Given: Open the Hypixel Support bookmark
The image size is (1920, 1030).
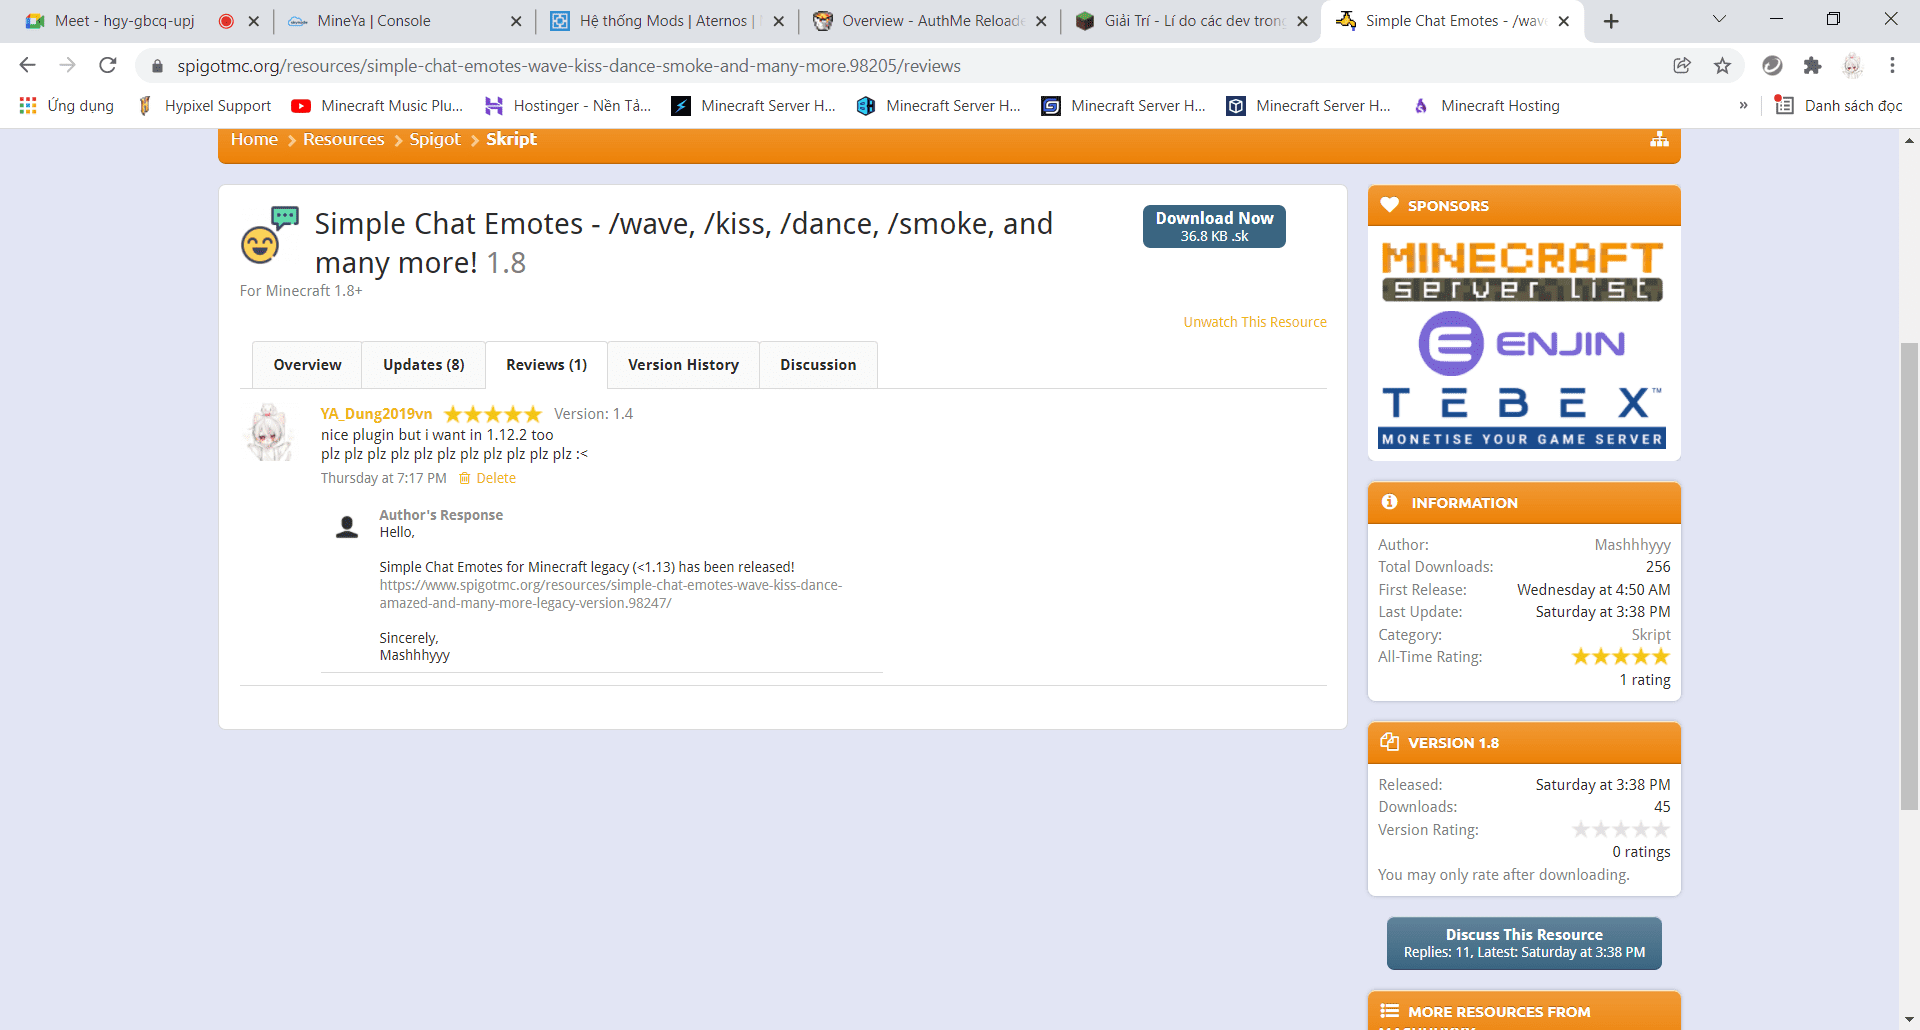Looking at the screenshot, I should (204, 105).
